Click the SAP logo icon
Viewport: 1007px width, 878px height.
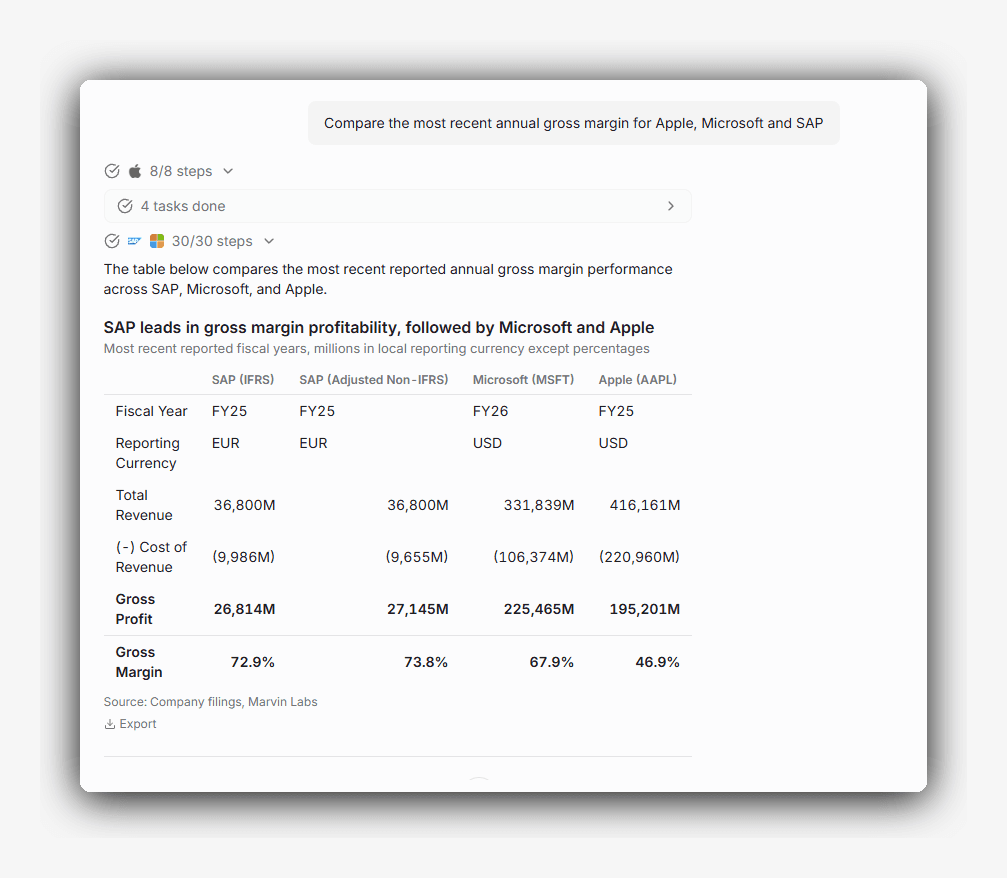point(134,241)
